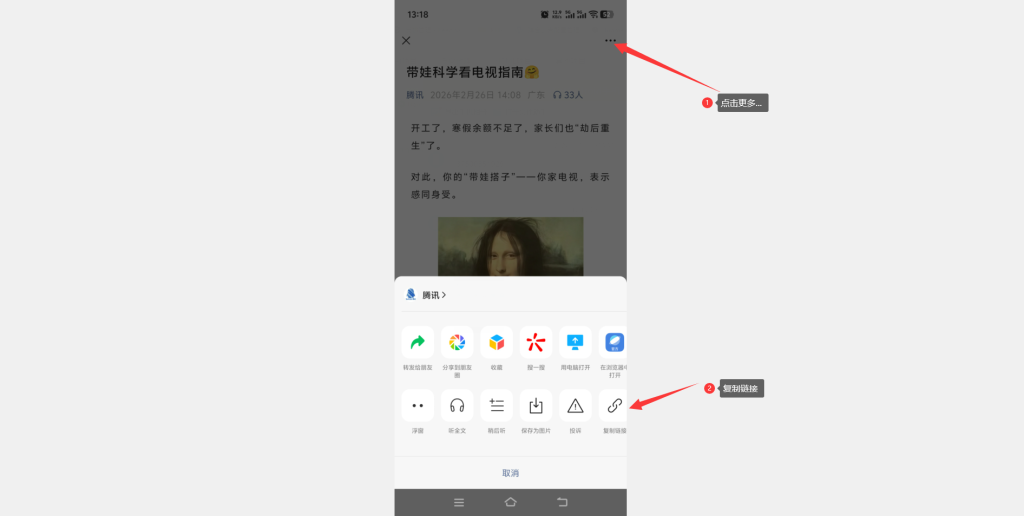The height and width of the screenshot is (516, 1024).
Task: Close the article with the X icon
Action: tap(406, 40)
